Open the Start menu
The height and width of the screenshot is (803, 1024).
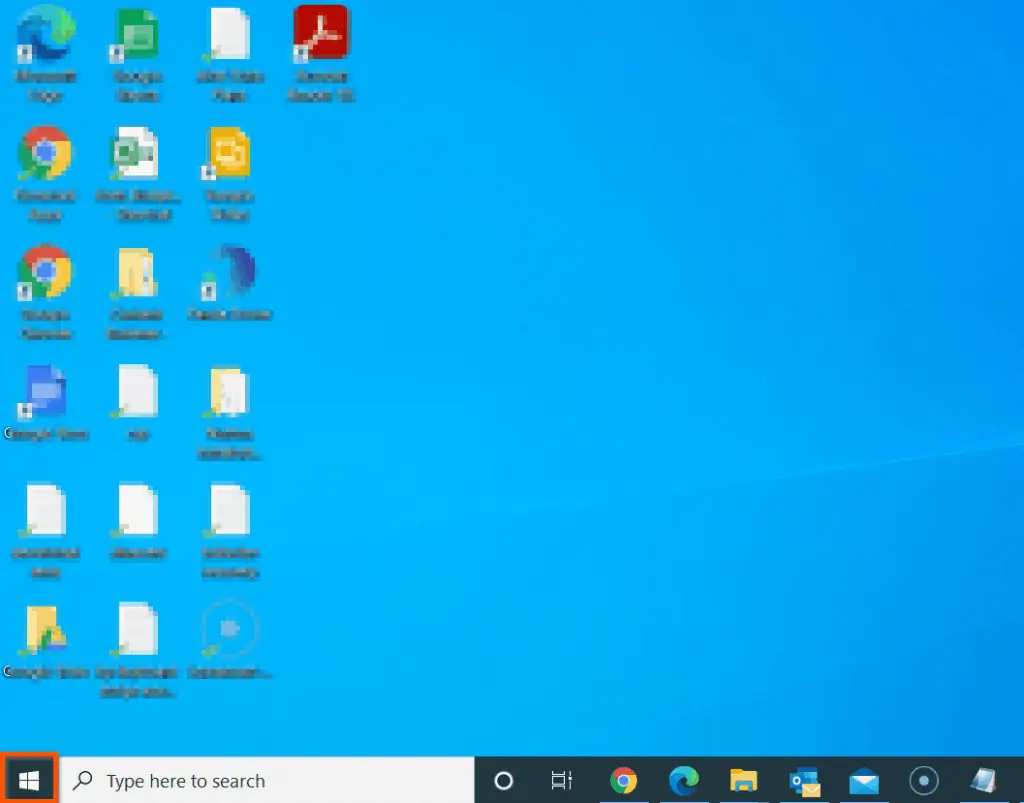pyautogui.click(x=27, y=780)
